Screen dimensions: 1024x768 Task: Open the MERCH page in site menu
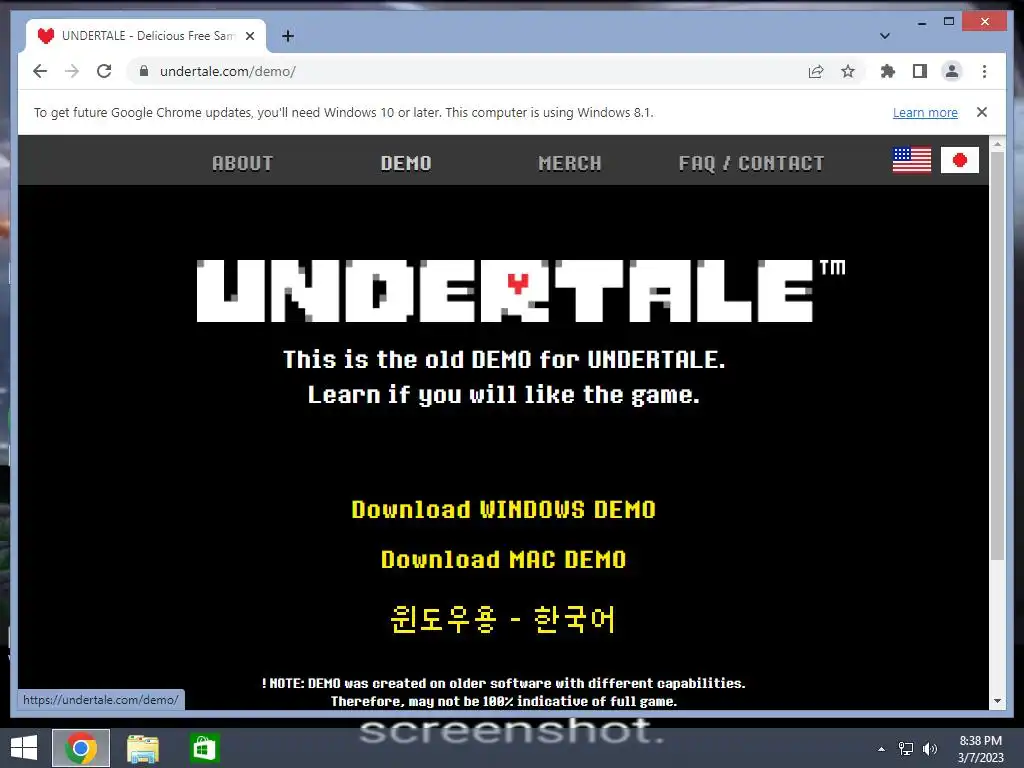pos(569,163)
